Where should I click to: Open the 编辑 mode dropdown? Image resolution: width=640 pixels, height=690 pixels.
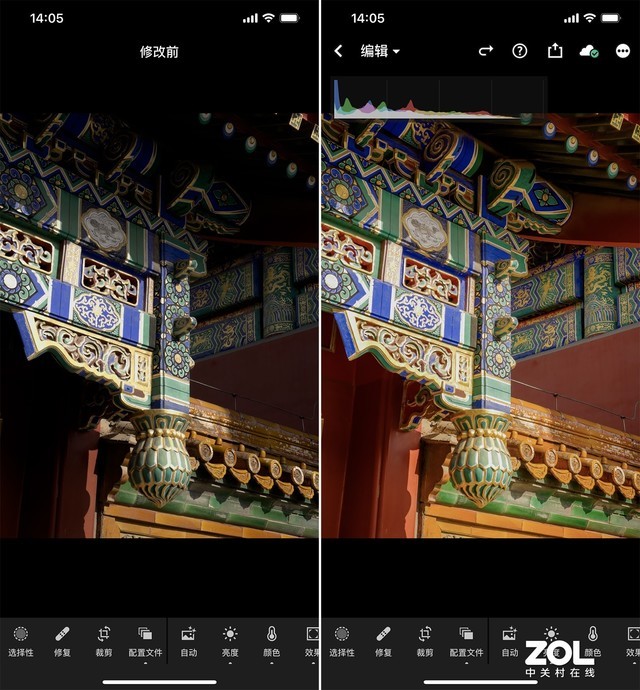point(380,51)
